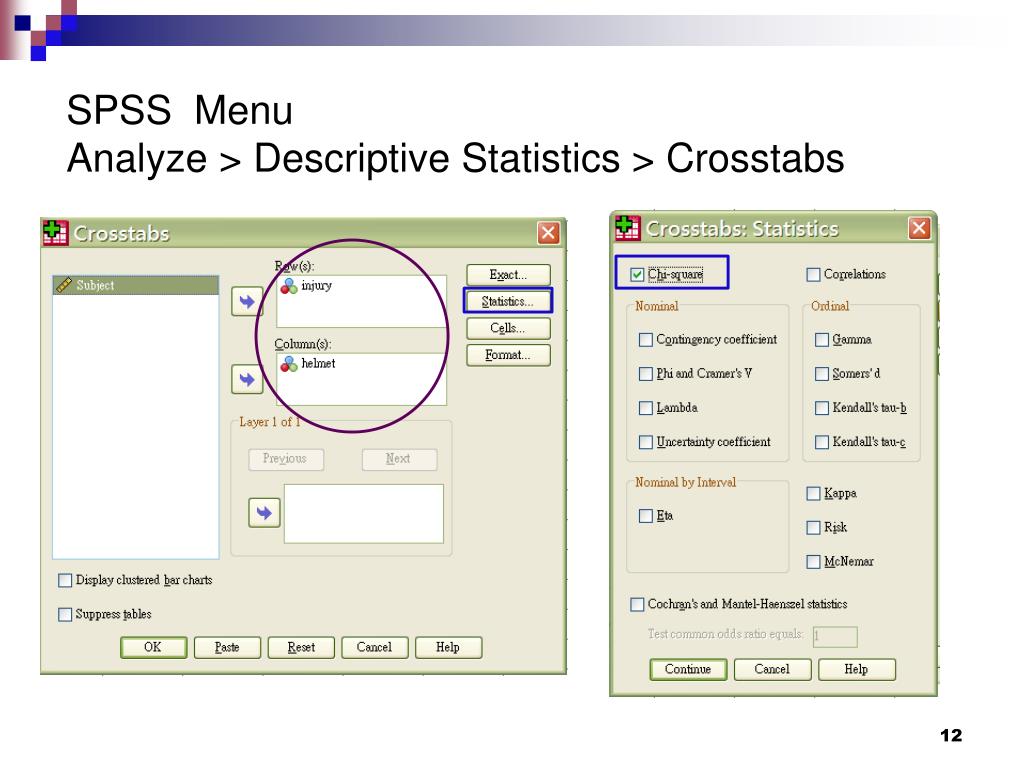This screenshot has width=1024, height=768.
Task: Open Help in the Crosstabs dialog
Action: [x=448, y=647]
